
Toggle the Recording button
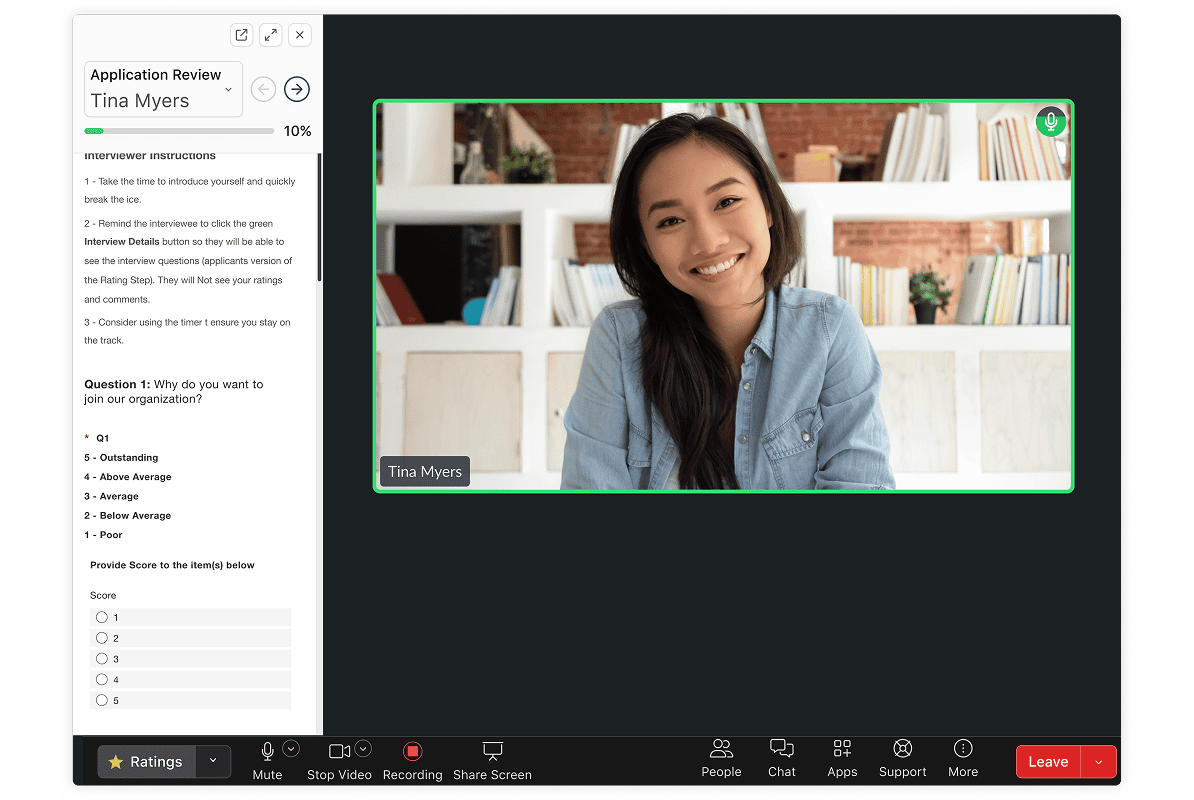click(x=412, y=761)
